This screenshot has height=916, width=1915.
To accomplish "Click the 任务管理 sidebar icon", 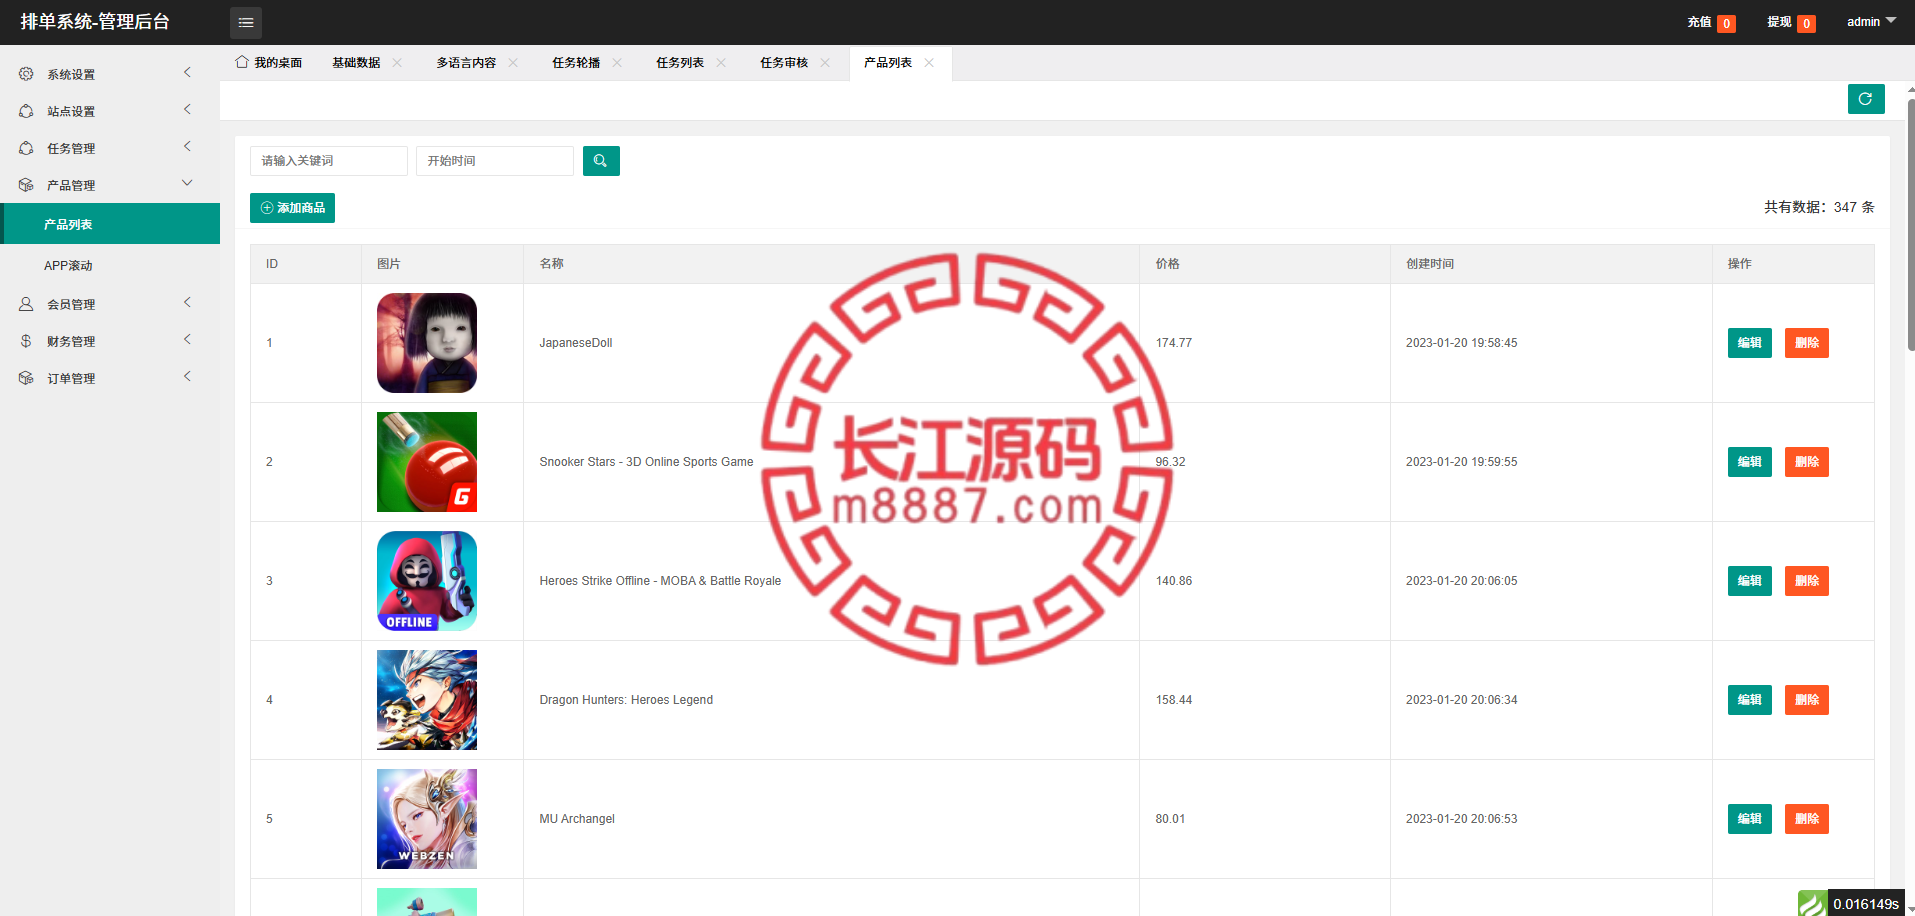I will click(26, 148).
